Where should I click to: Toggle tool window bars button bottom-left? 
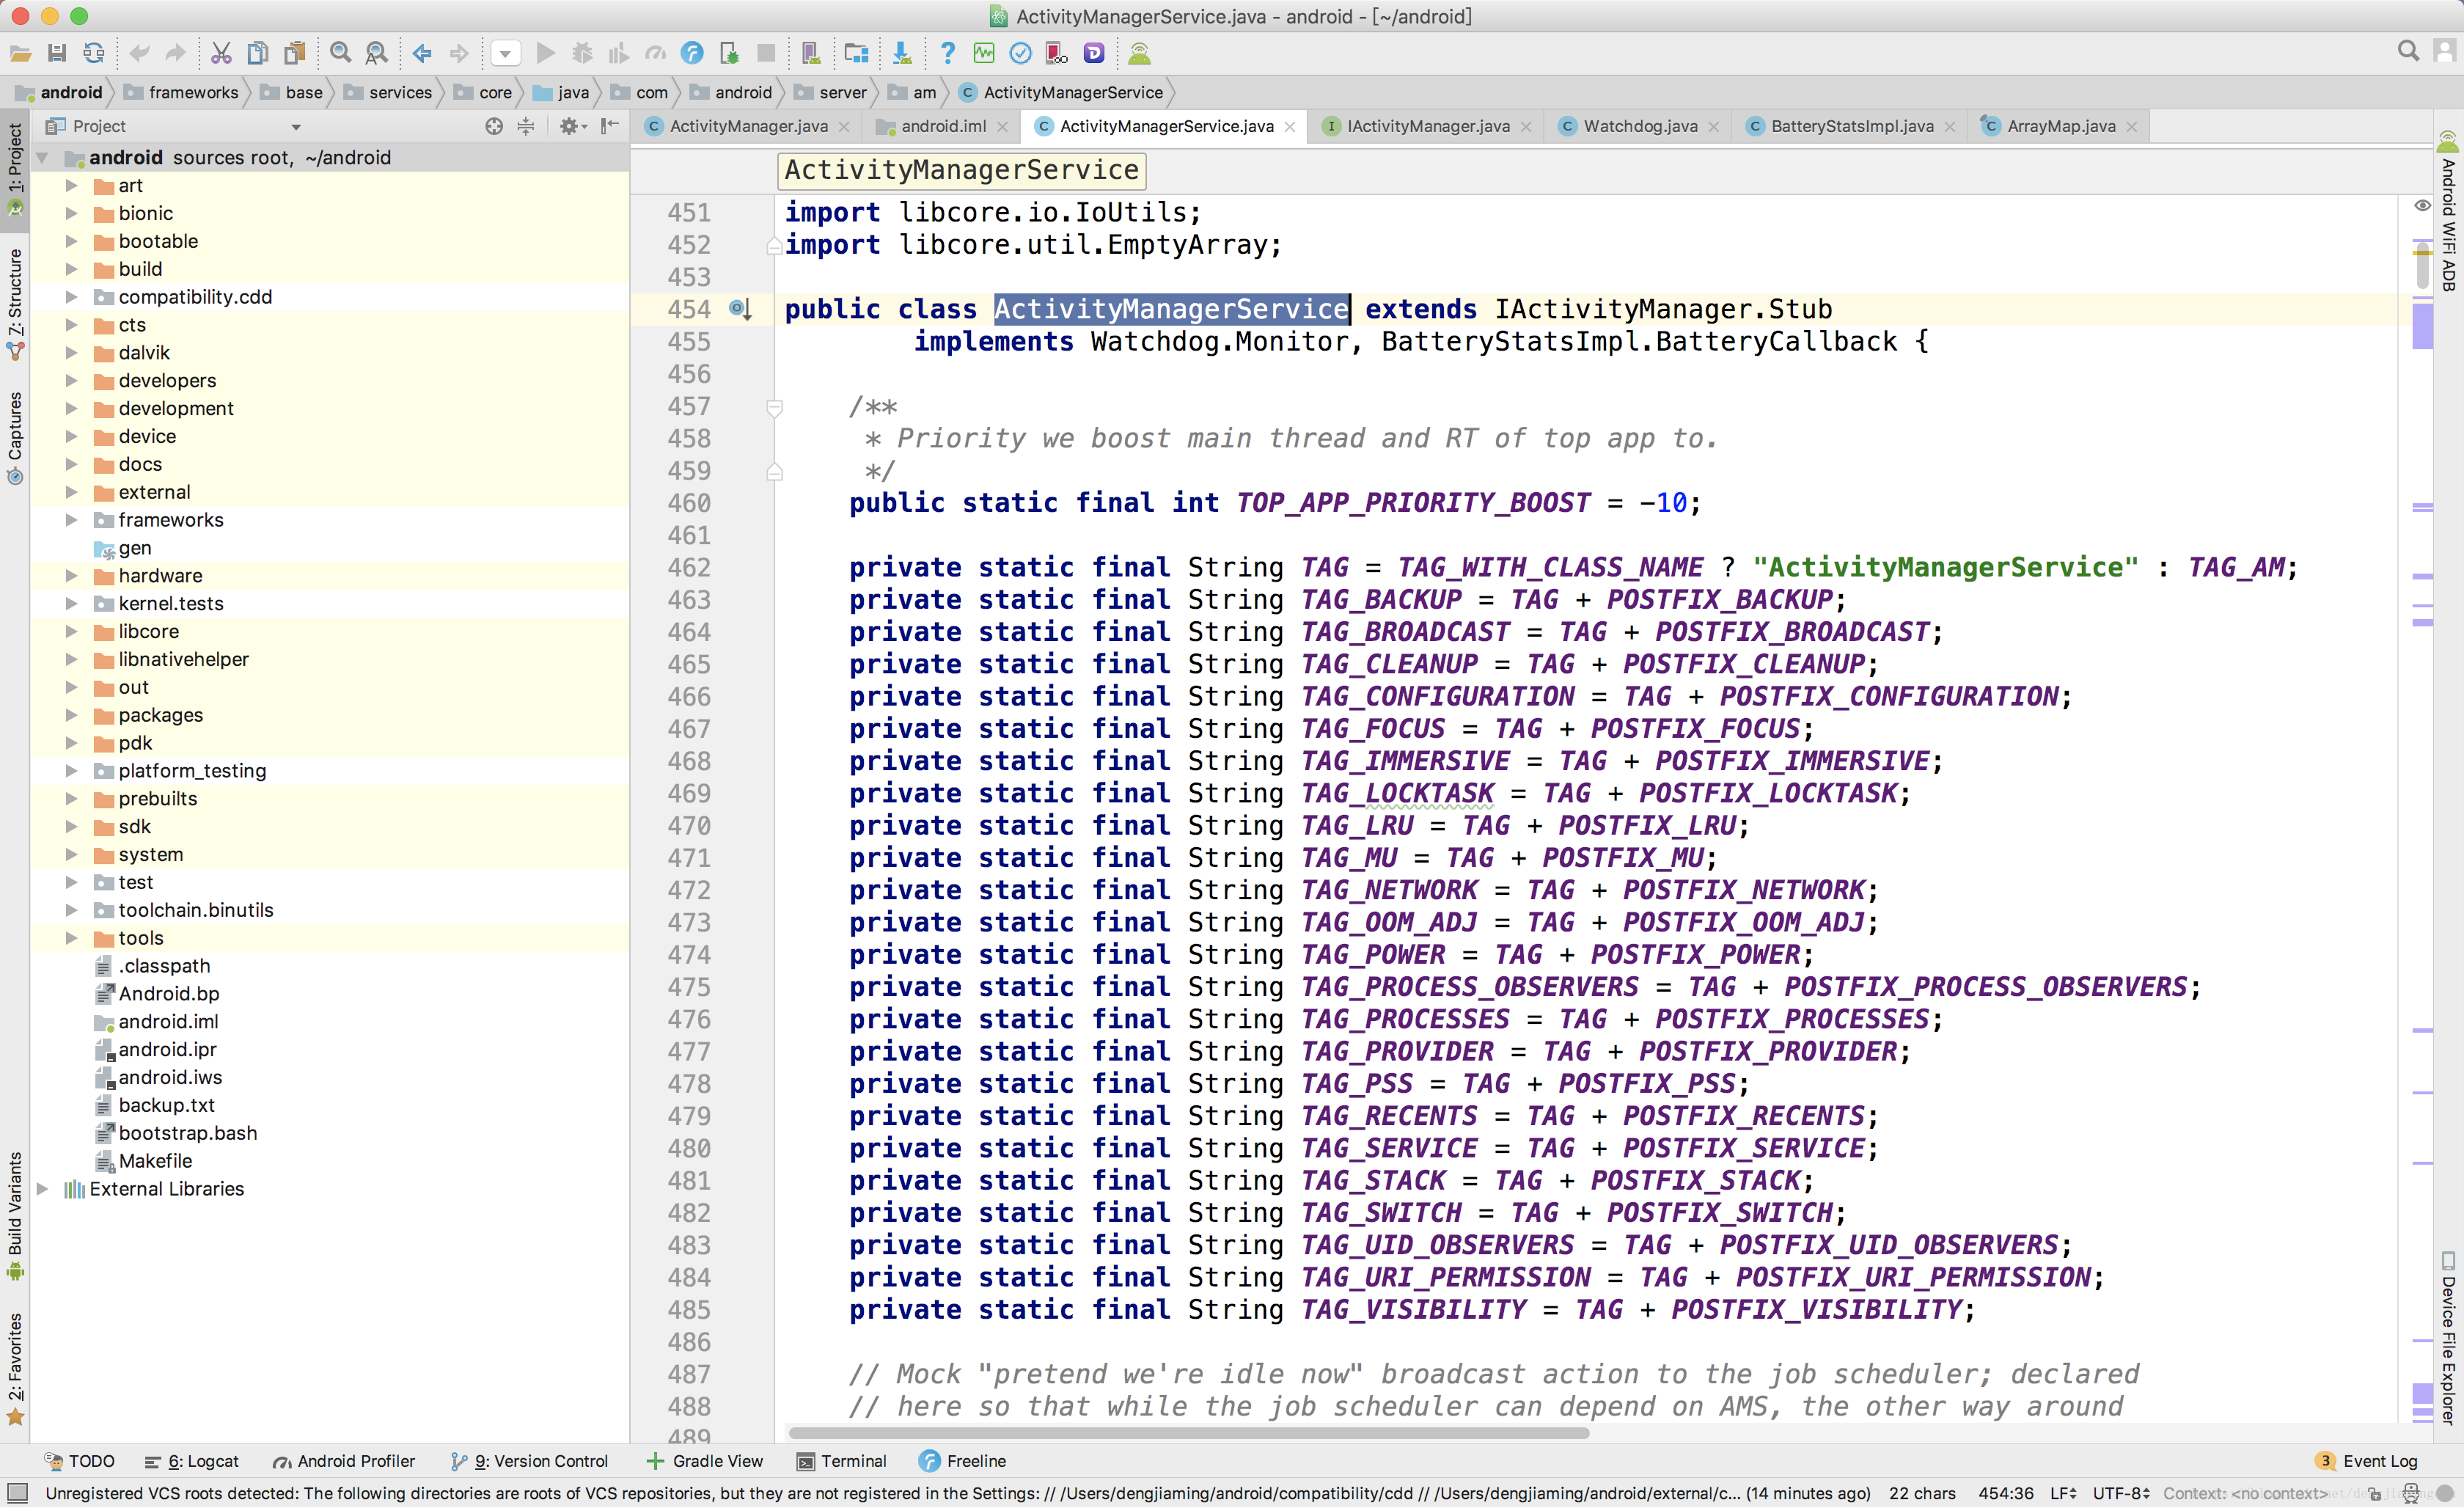[x=17, y=1494]
